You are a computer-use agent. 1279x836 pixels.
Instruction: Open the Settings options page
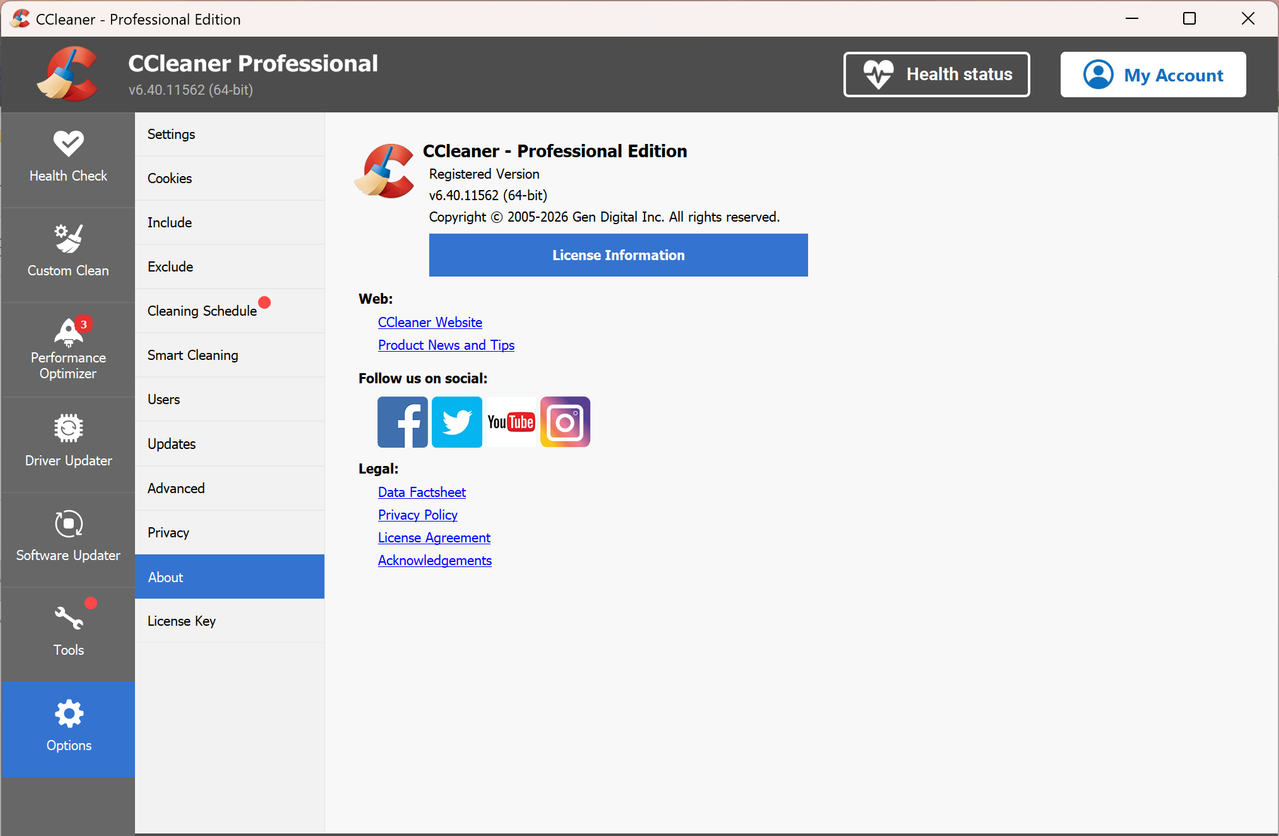[x=230, y=134]
